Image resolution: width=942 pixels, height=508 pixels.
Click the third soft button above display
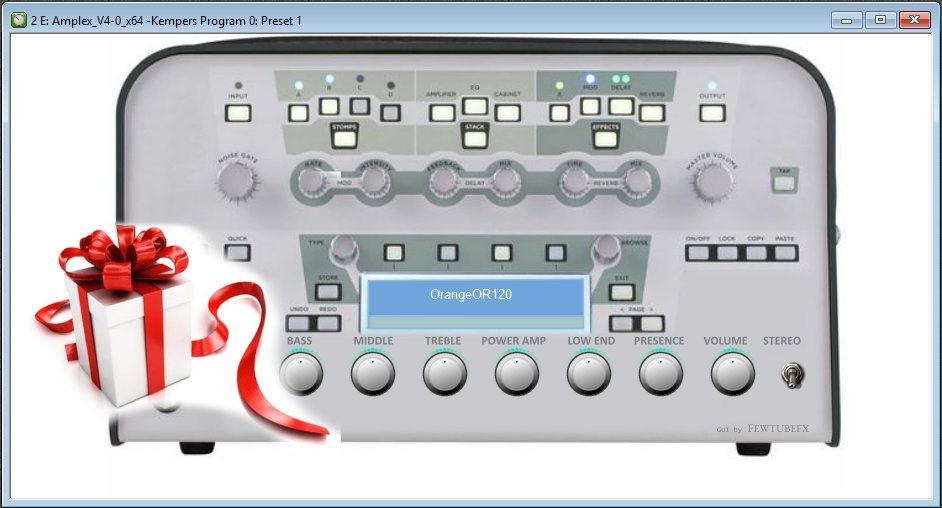pyautogui.click(x=502, y=252)
